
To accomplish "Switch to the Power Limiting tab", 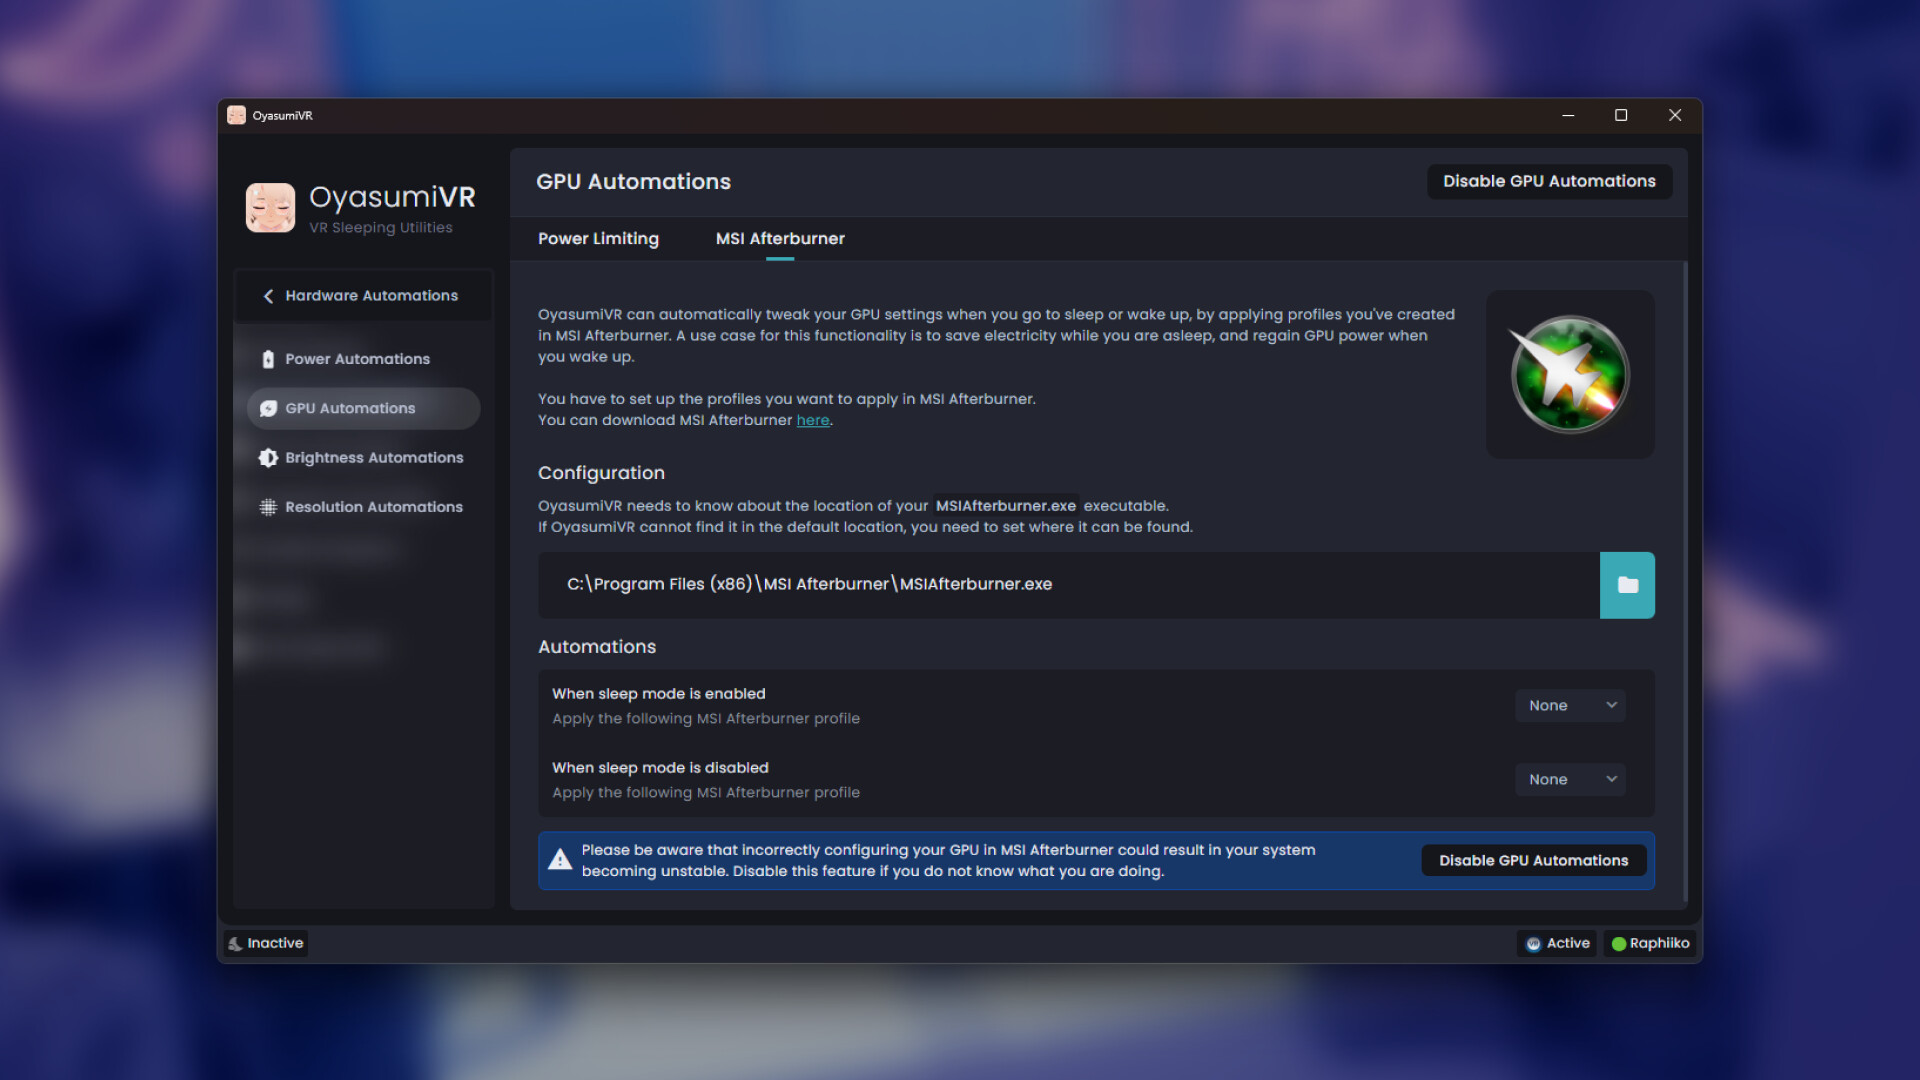I will coord(598,238).
